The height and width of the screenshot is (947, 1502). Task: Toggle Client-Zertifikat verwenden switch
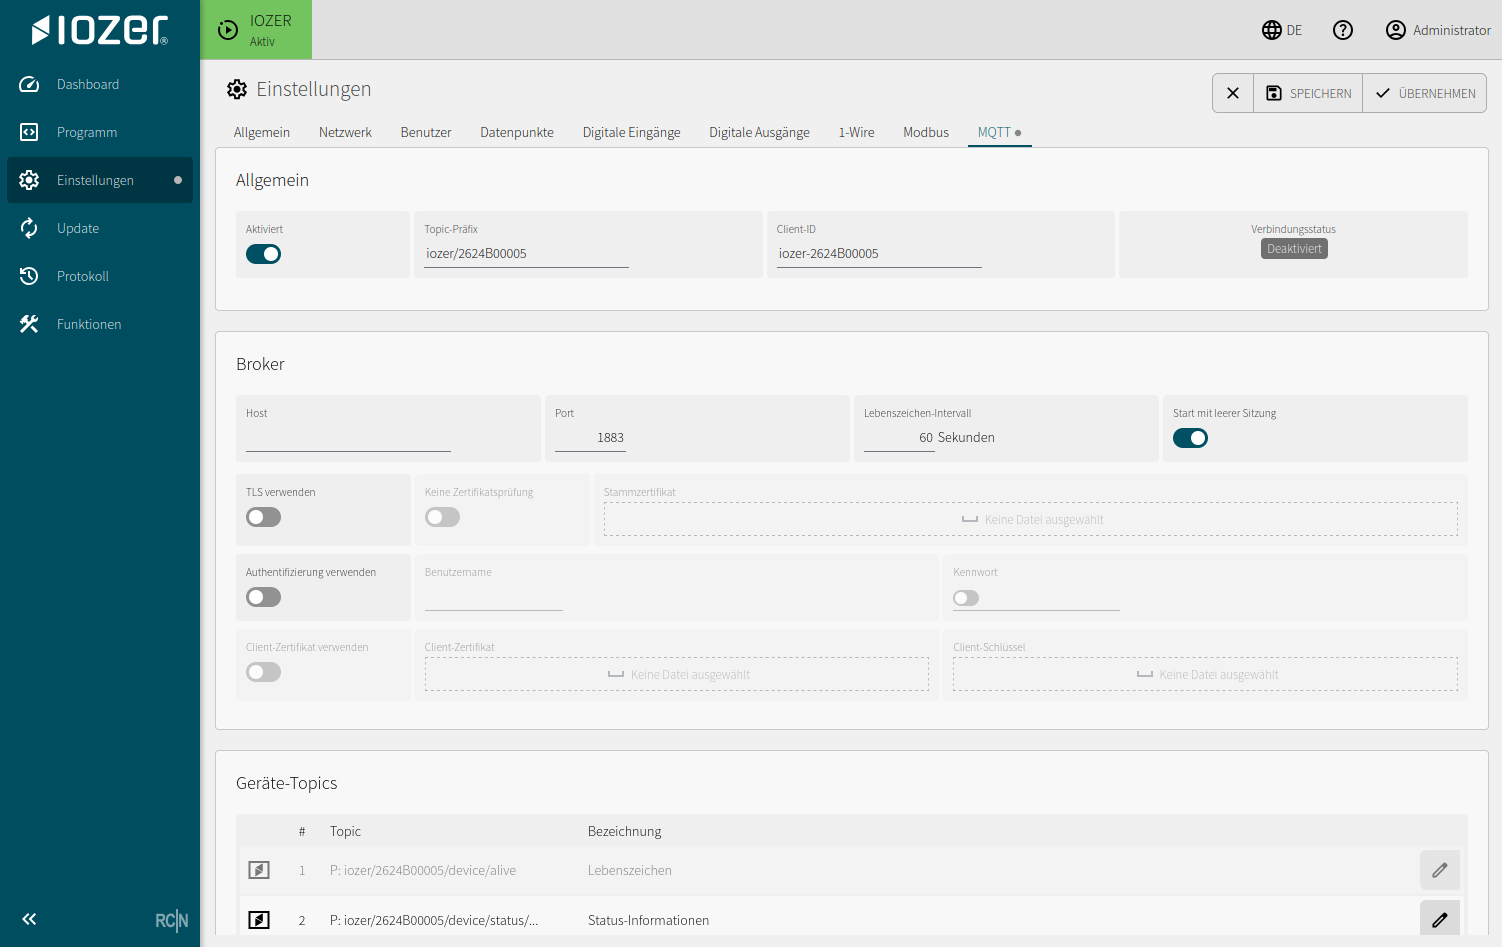(264, 672)
